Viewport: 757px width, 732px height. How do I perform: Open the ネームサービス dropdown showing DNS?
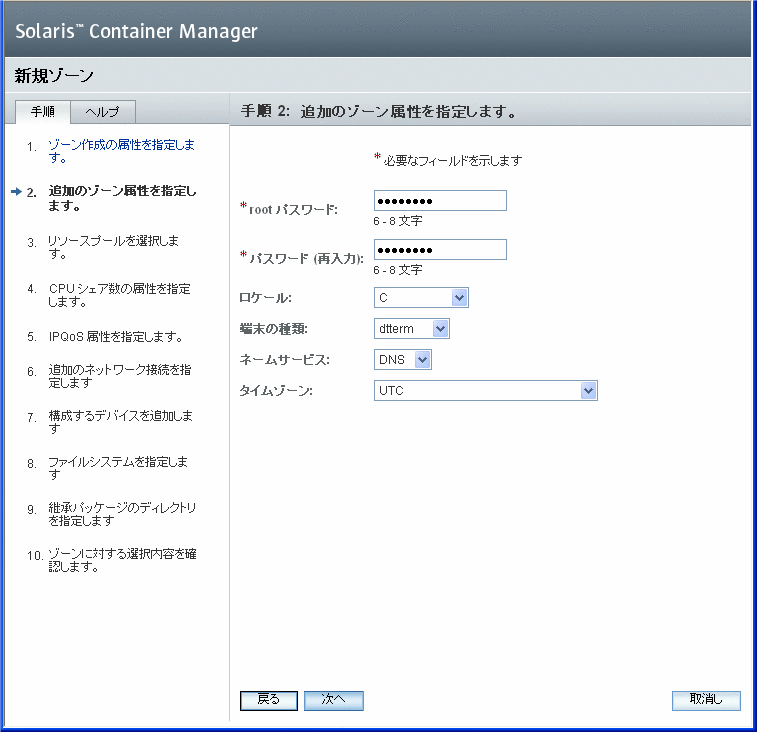tap(403, 360)
